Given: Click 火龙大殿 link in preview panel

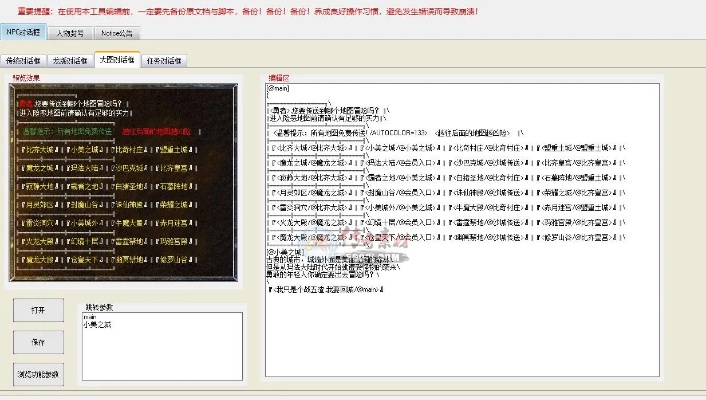Looking at the screenshot, I should tap(40, 241).
